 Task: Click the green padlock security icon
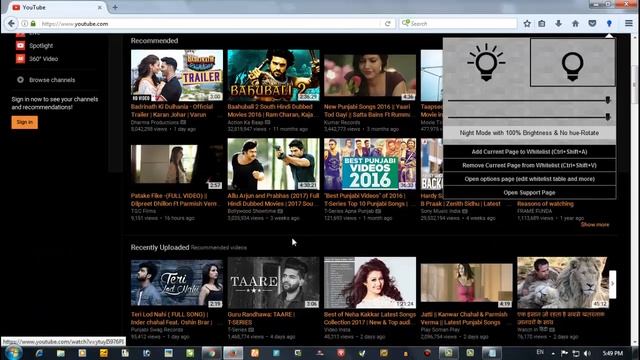point(33,24)
